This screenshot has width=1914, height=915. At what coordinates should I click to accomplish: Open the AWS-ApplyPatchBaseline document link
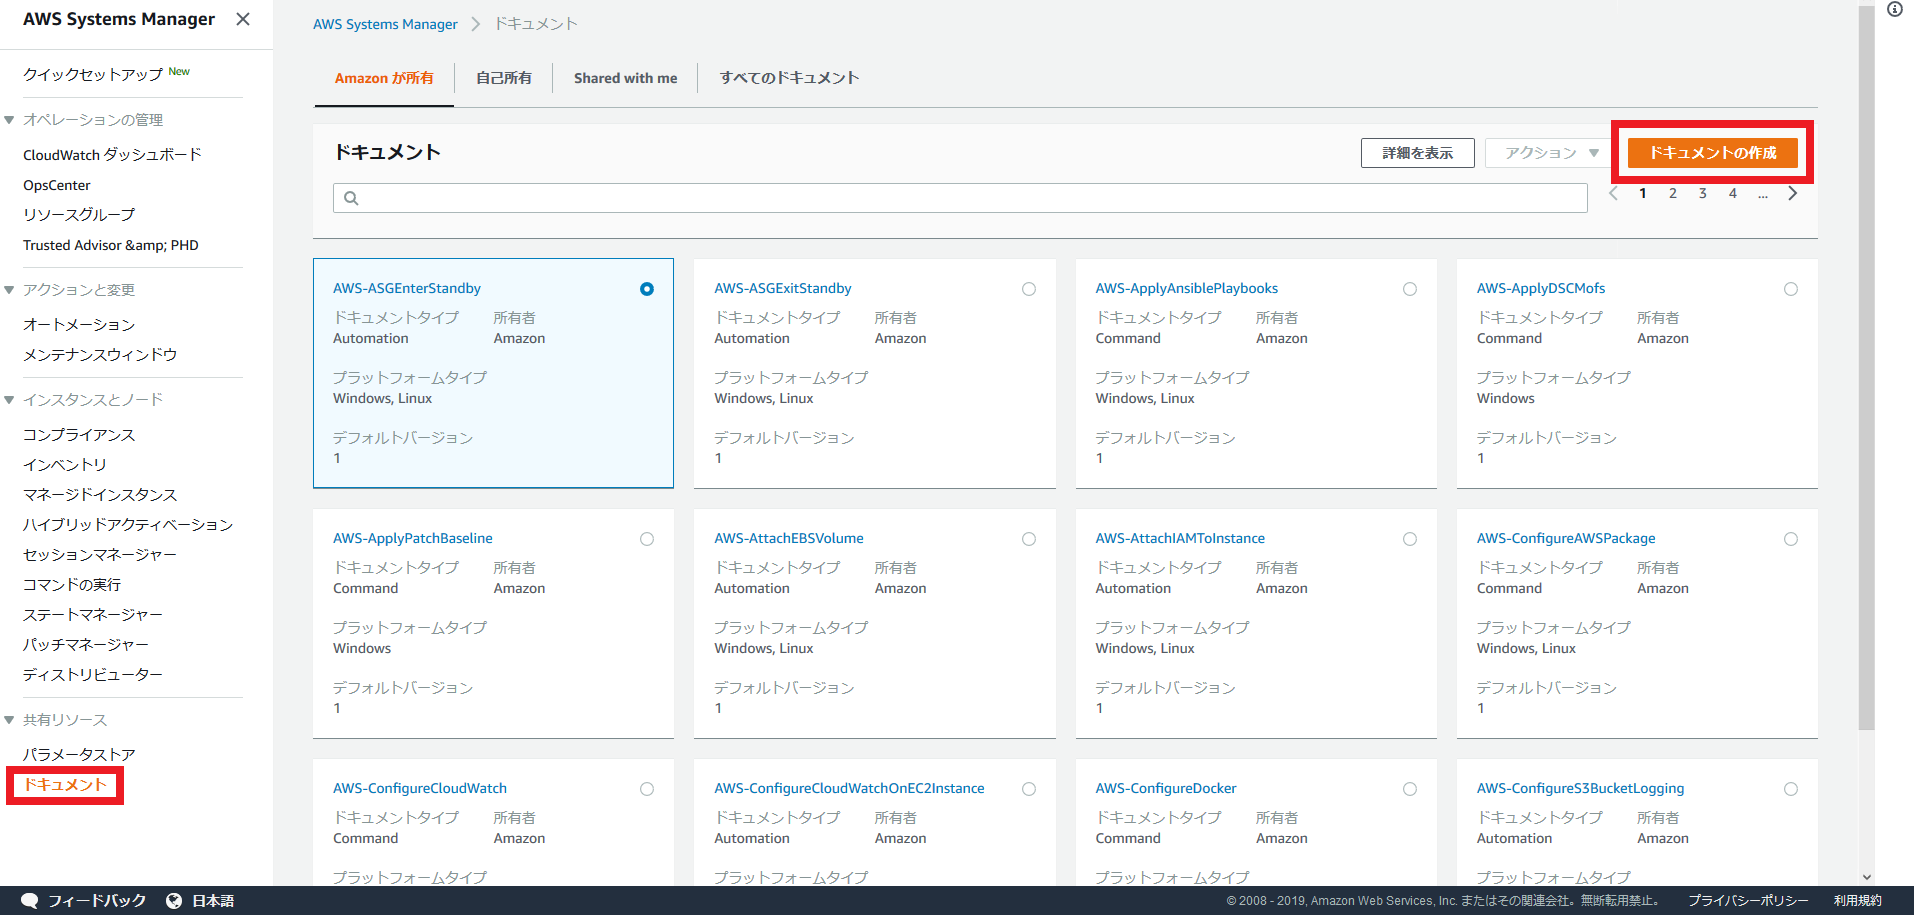(x=413, y=538)
